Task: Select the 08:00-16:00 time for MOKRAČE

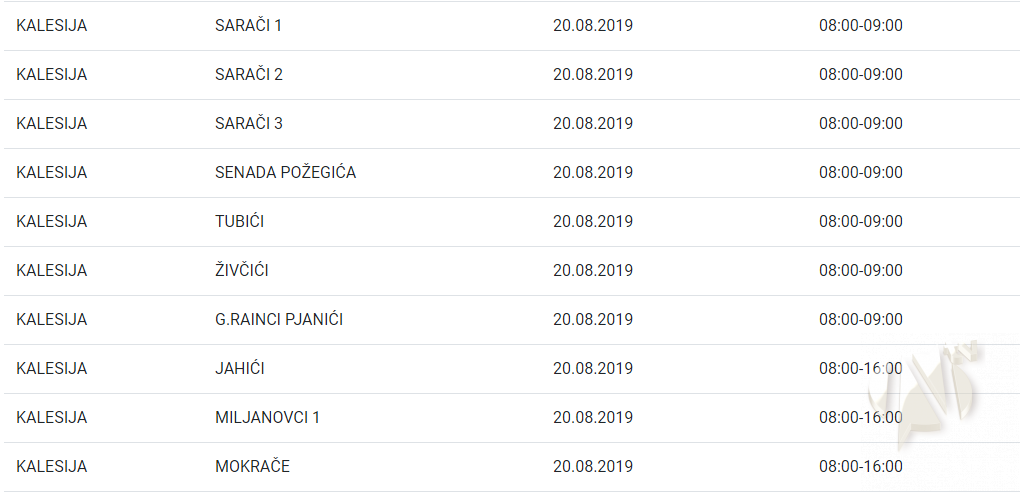Action: click(860, 466)
